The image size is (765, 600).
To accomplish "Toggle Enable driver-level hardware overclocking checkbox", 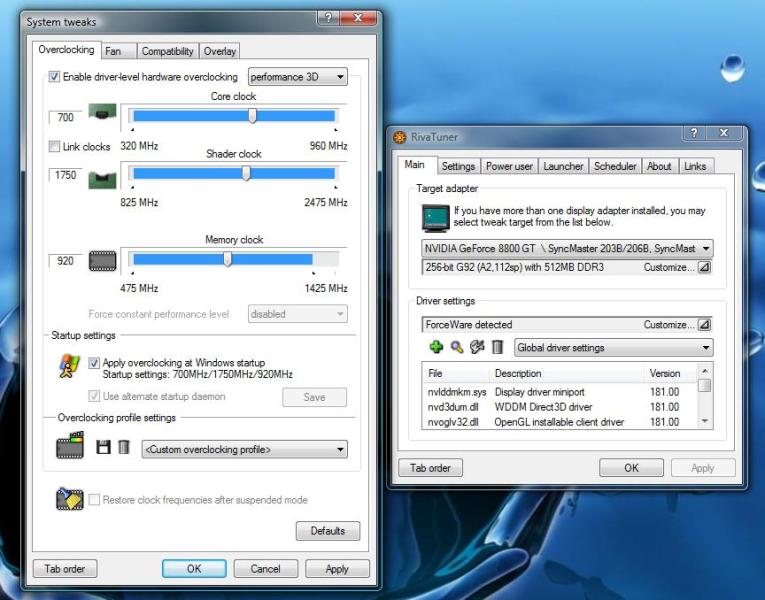I will [54, 77].
